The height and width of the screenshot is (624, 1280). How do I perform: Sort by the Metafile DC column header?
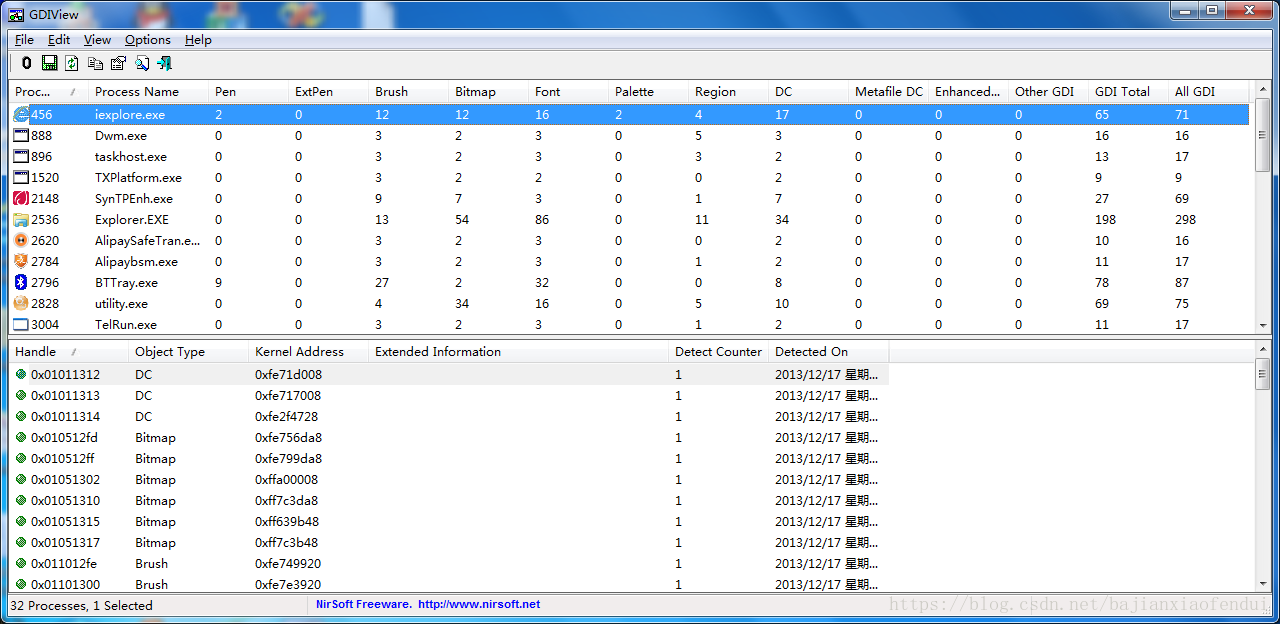(888, 92)
